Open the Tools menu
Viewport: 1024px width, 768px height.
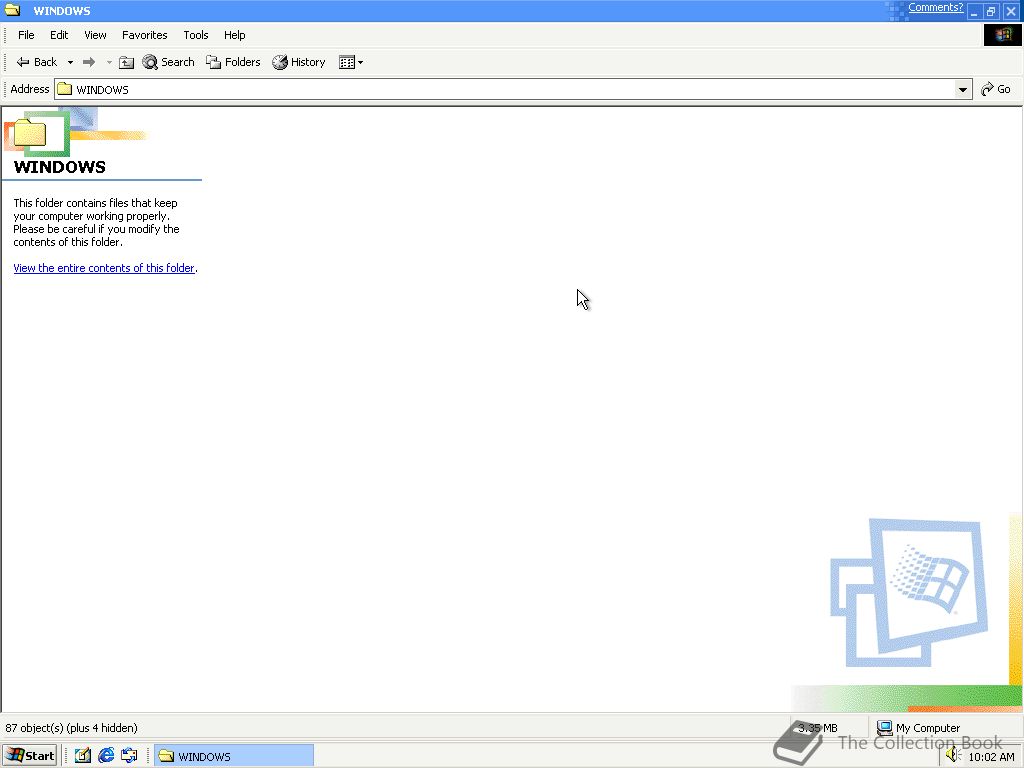[x=195, y=35]
